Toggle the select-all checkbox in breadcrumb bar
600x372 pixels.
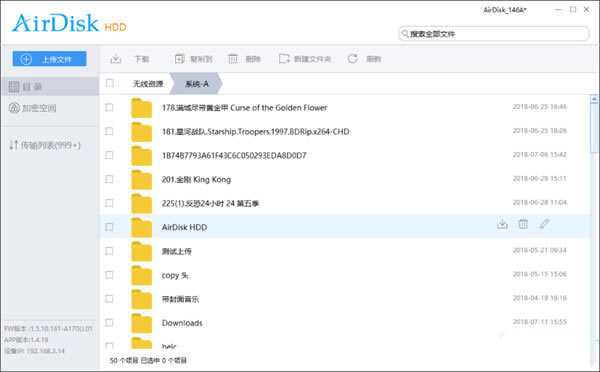point(110,83)
